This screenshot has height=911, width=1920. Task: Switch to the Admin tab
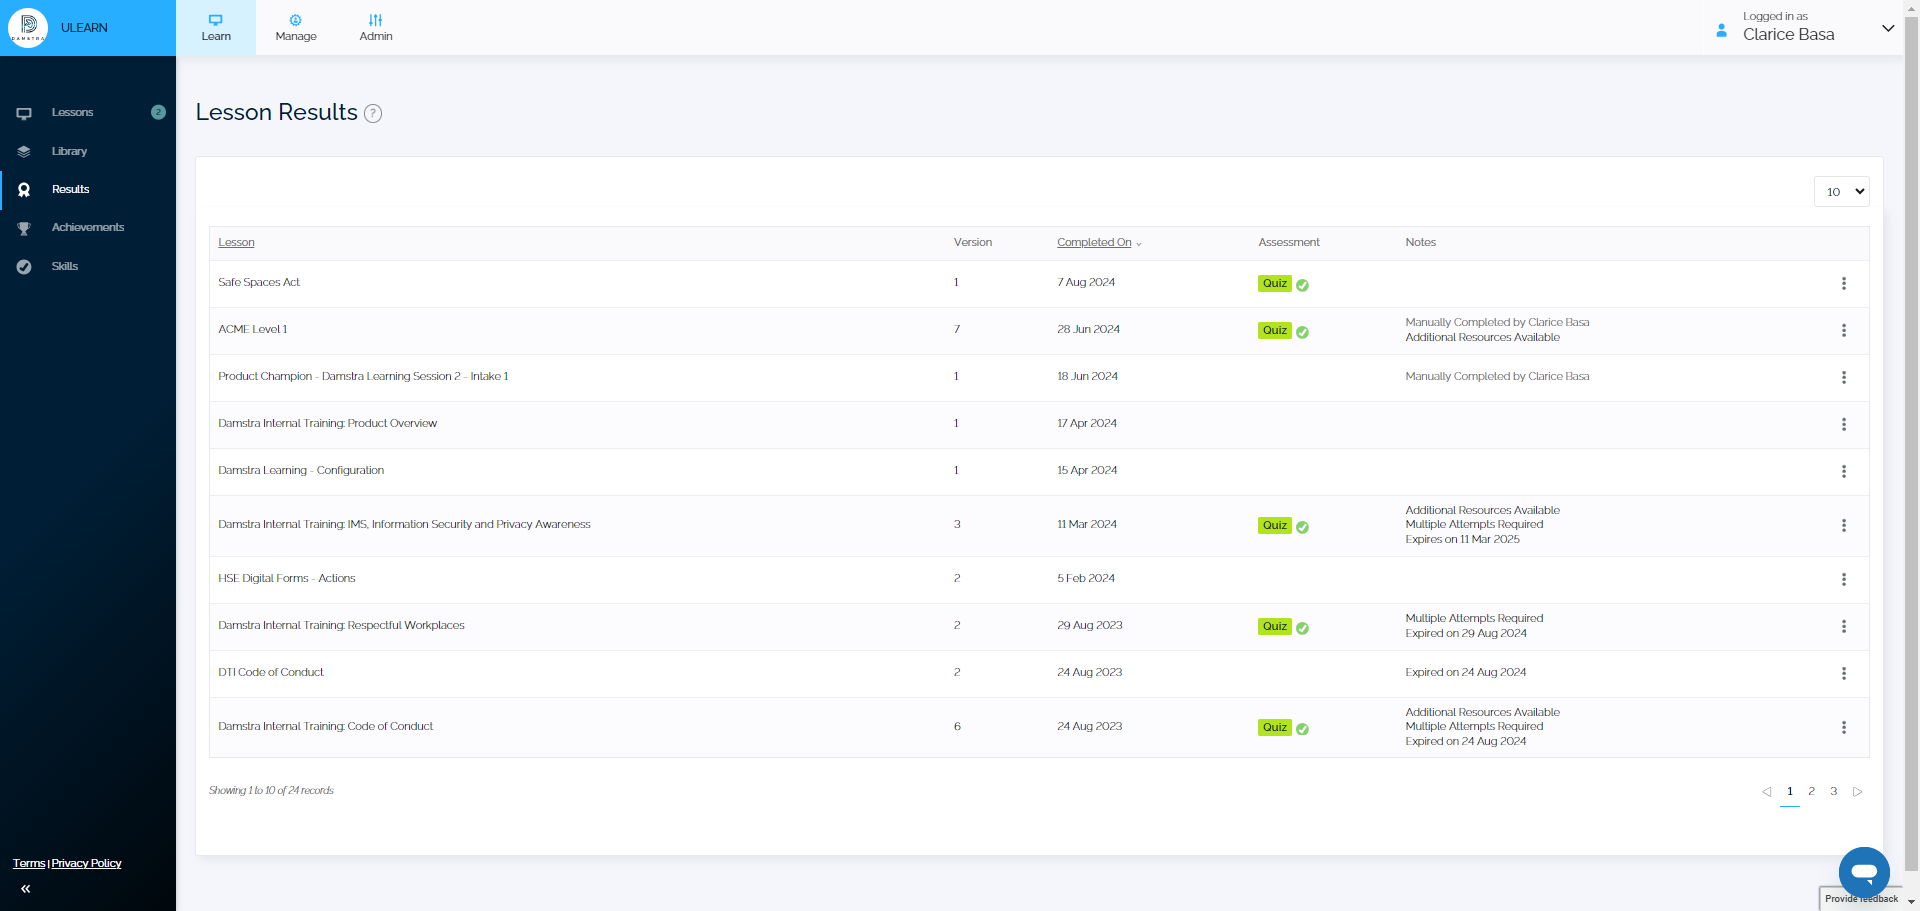point(376,28)
